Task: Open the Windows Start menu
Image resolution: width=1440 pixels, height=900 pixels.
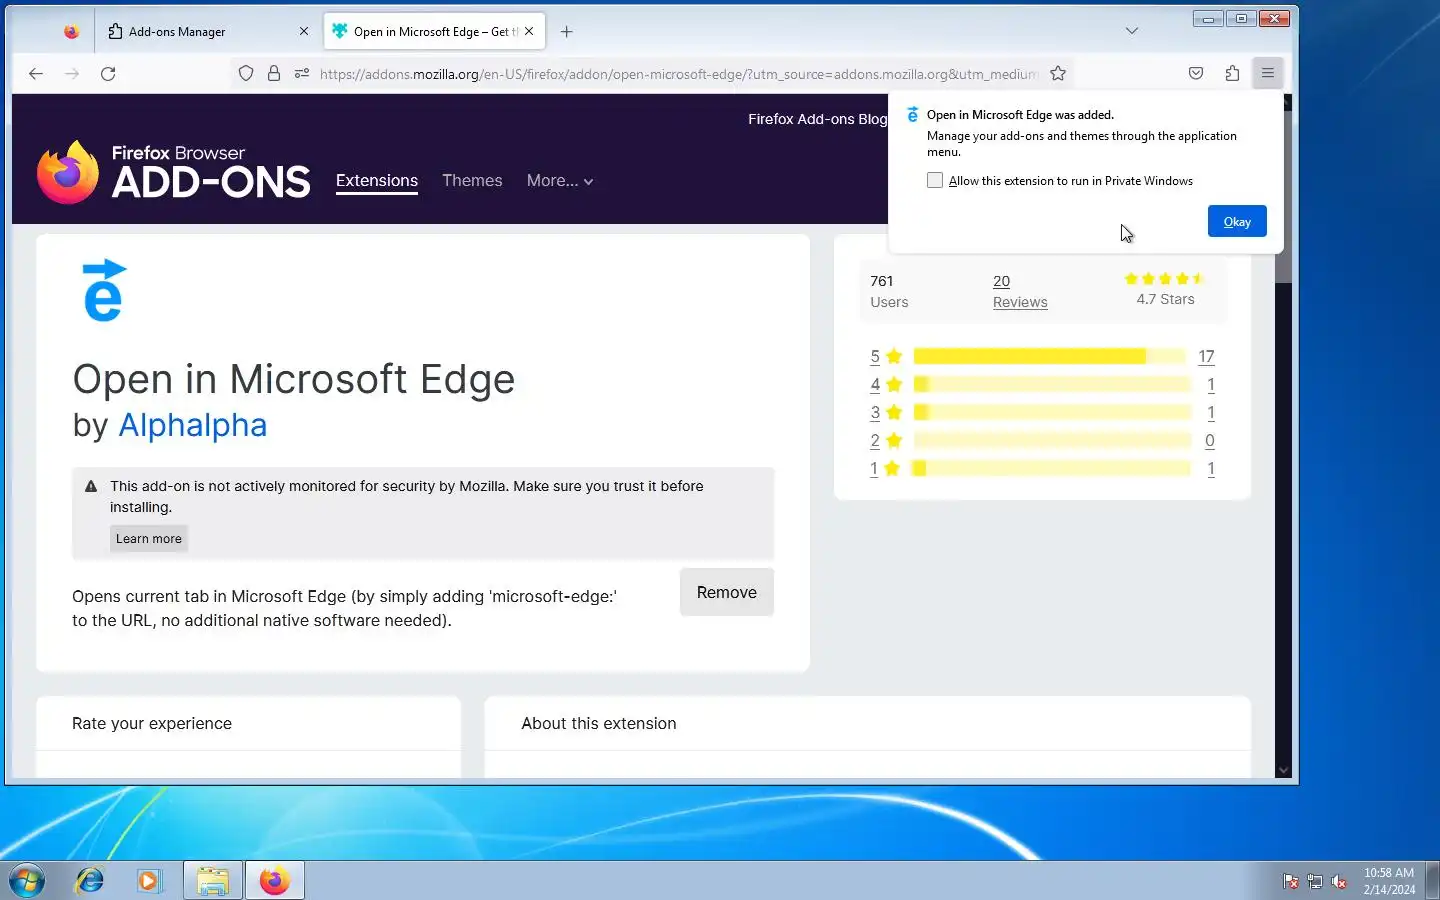Action: (27, 881)
